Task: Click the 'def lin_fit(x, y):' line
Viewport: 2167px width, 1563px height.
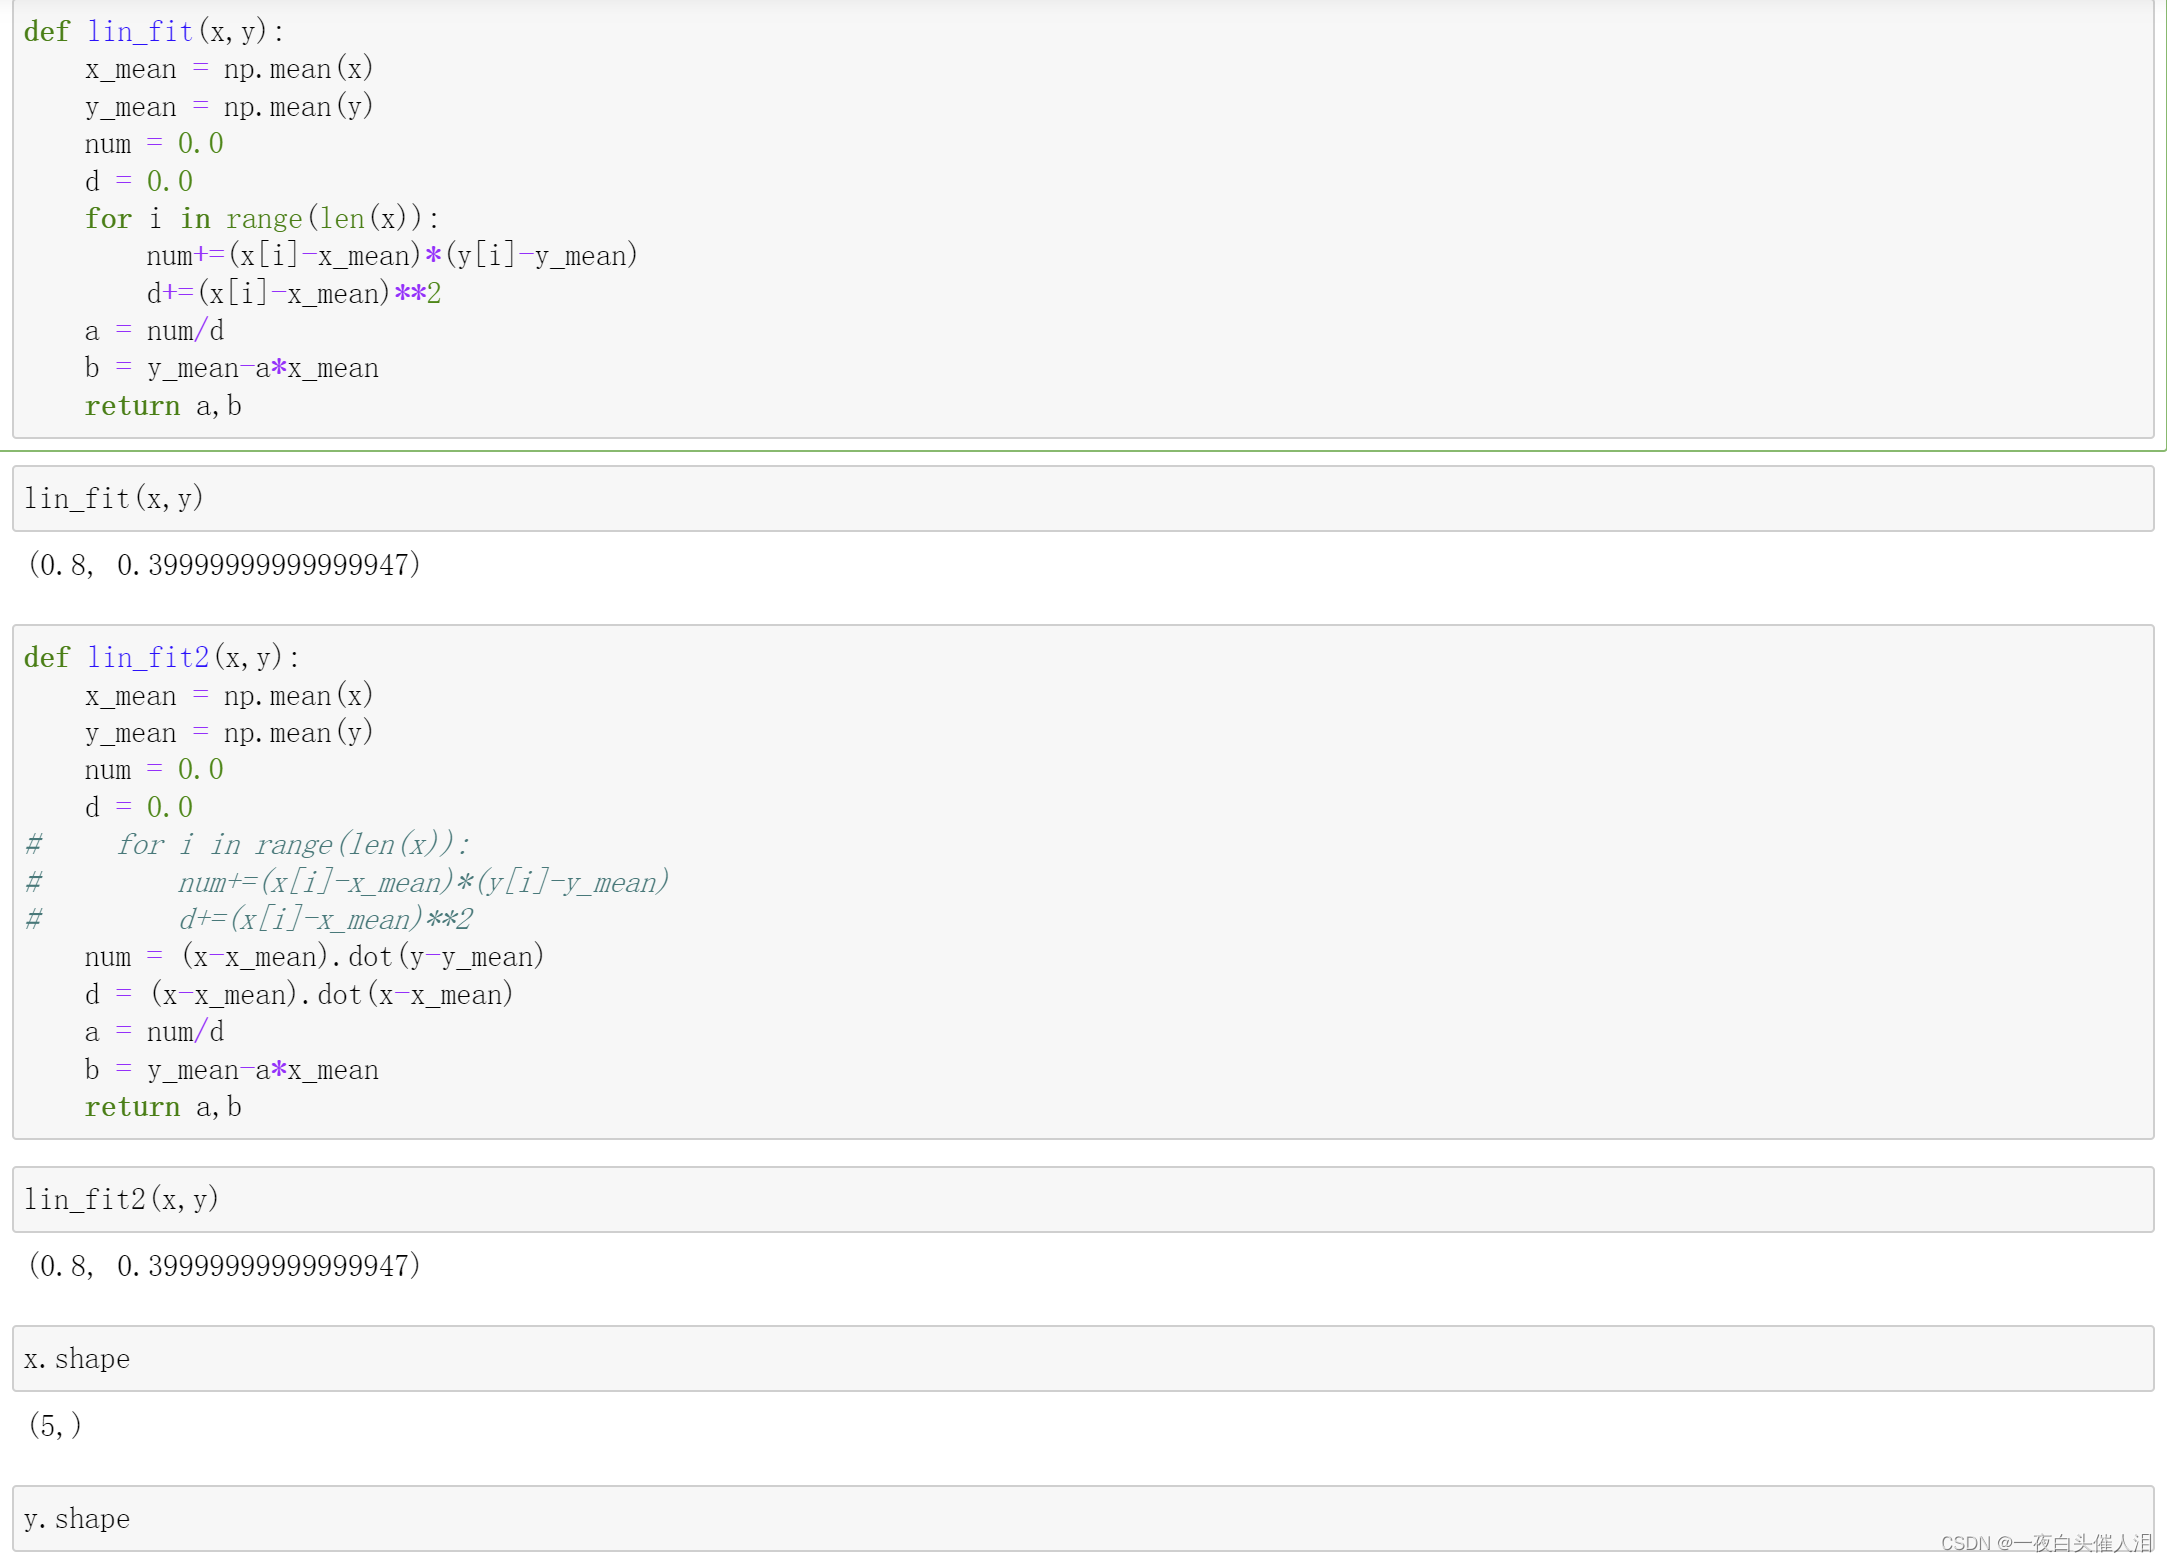Action: [x=154, y=32]
